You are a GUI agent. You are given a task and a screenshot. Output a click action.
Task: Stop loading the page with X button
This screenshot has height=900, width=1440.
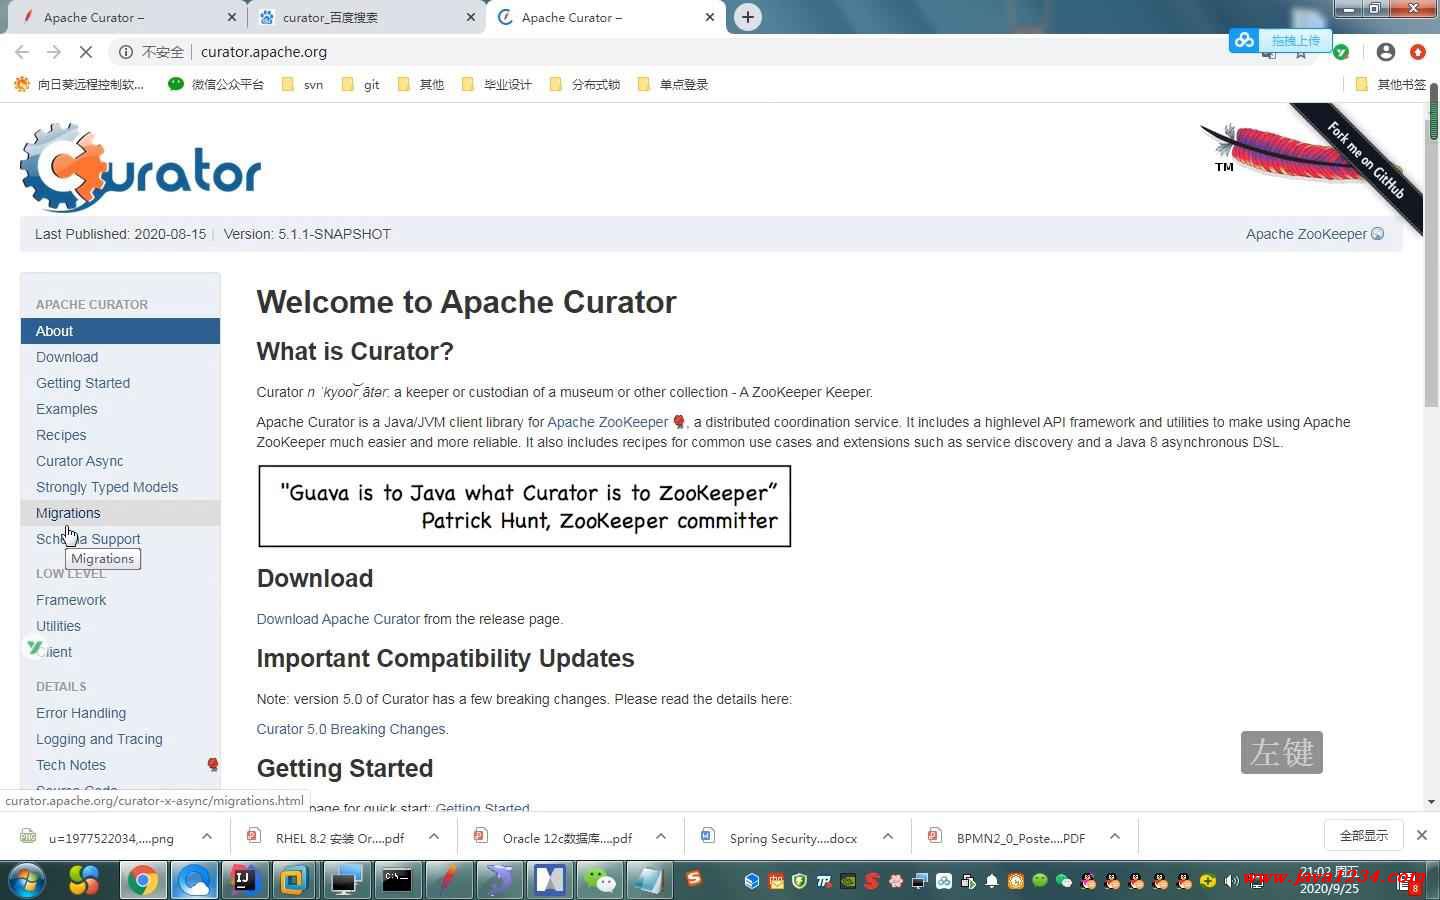tap(86, 52)
